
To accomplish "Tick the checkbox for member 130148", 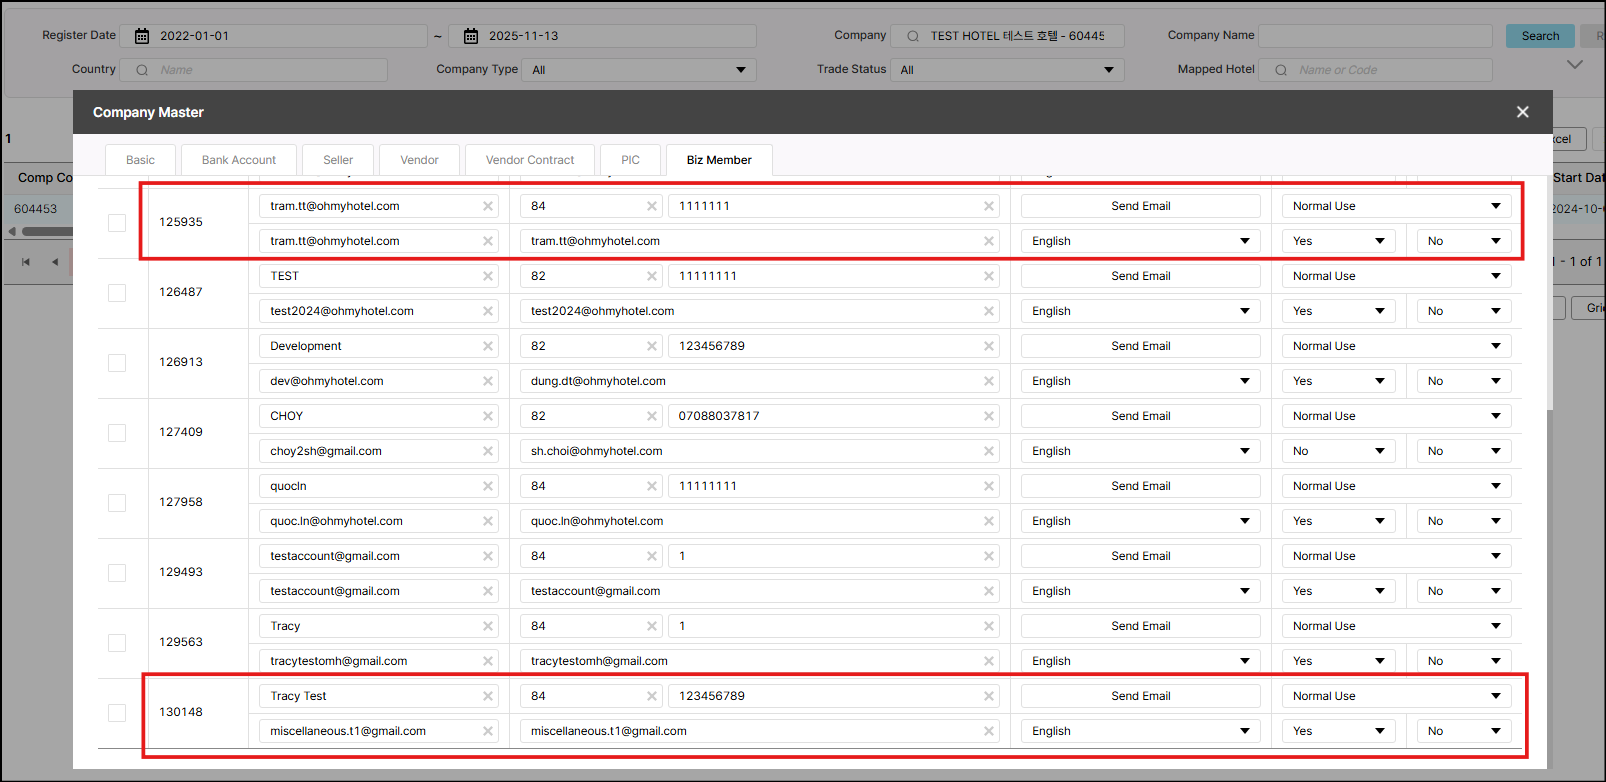I will pos(117,712).
